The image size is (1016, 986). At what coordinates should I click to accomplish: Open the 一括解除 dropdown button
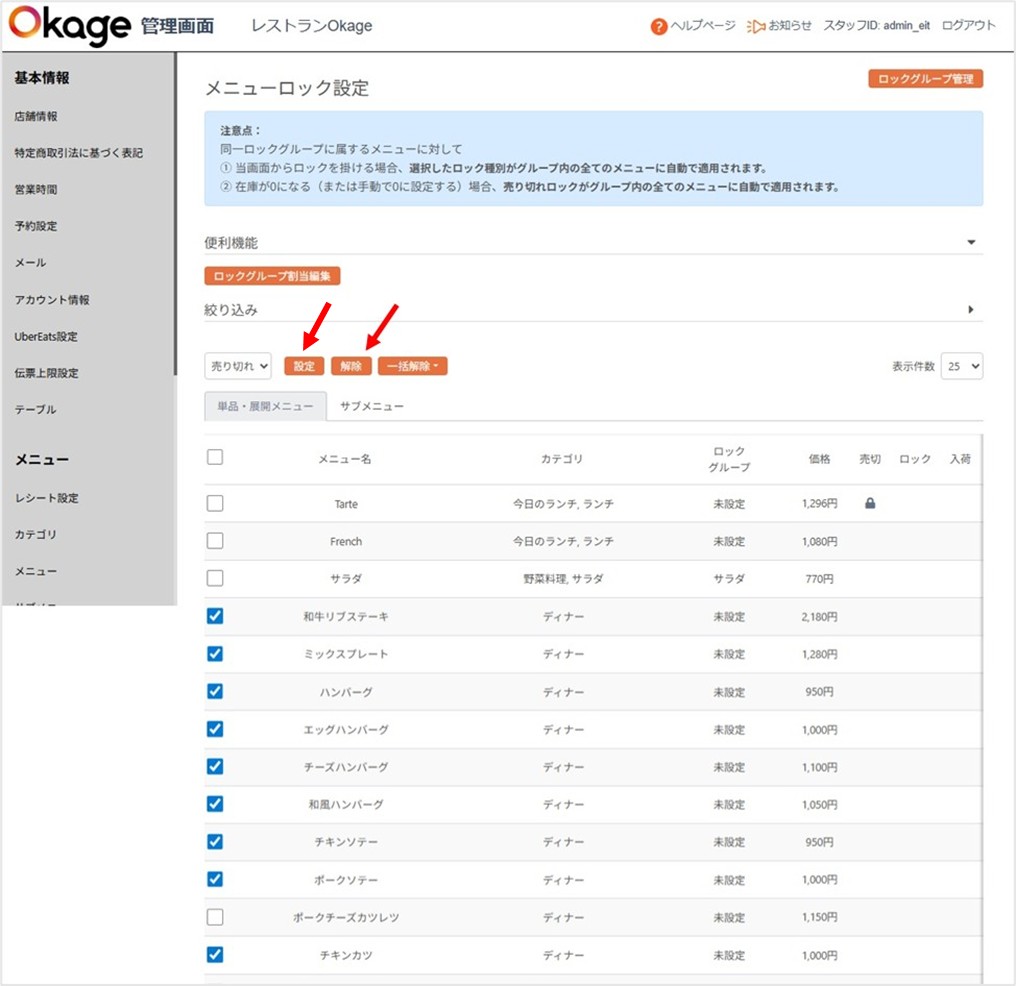point(412,367)
